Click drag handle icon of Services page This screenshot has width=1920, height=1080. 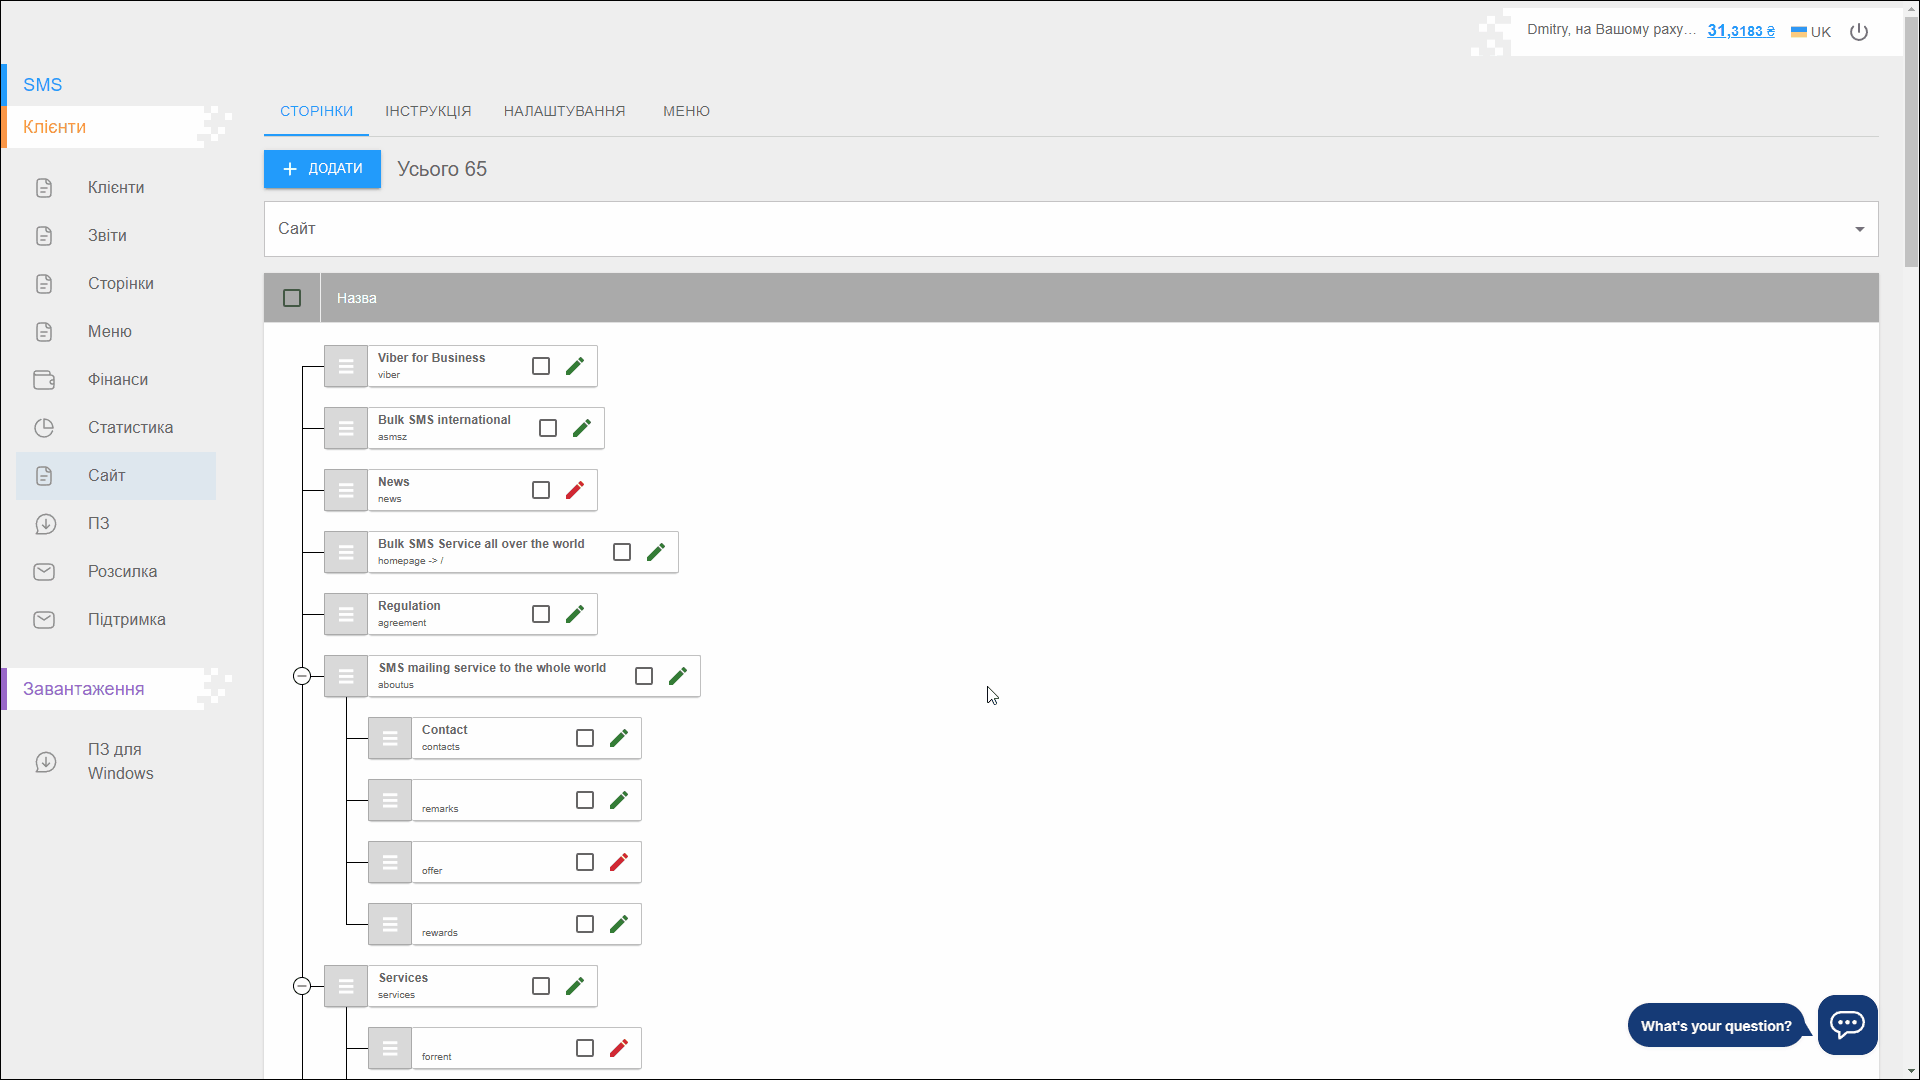[x=346, y=986]
